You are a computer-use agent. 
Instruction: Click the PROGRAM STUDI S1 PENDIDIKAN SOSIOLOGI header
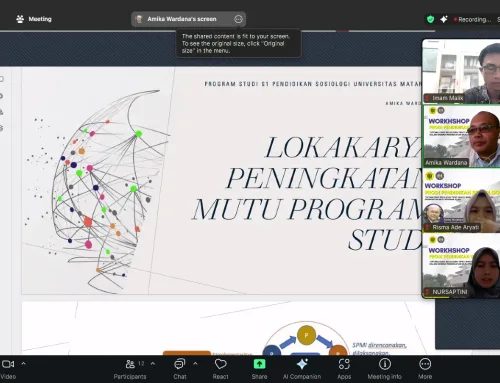point(313,84)
